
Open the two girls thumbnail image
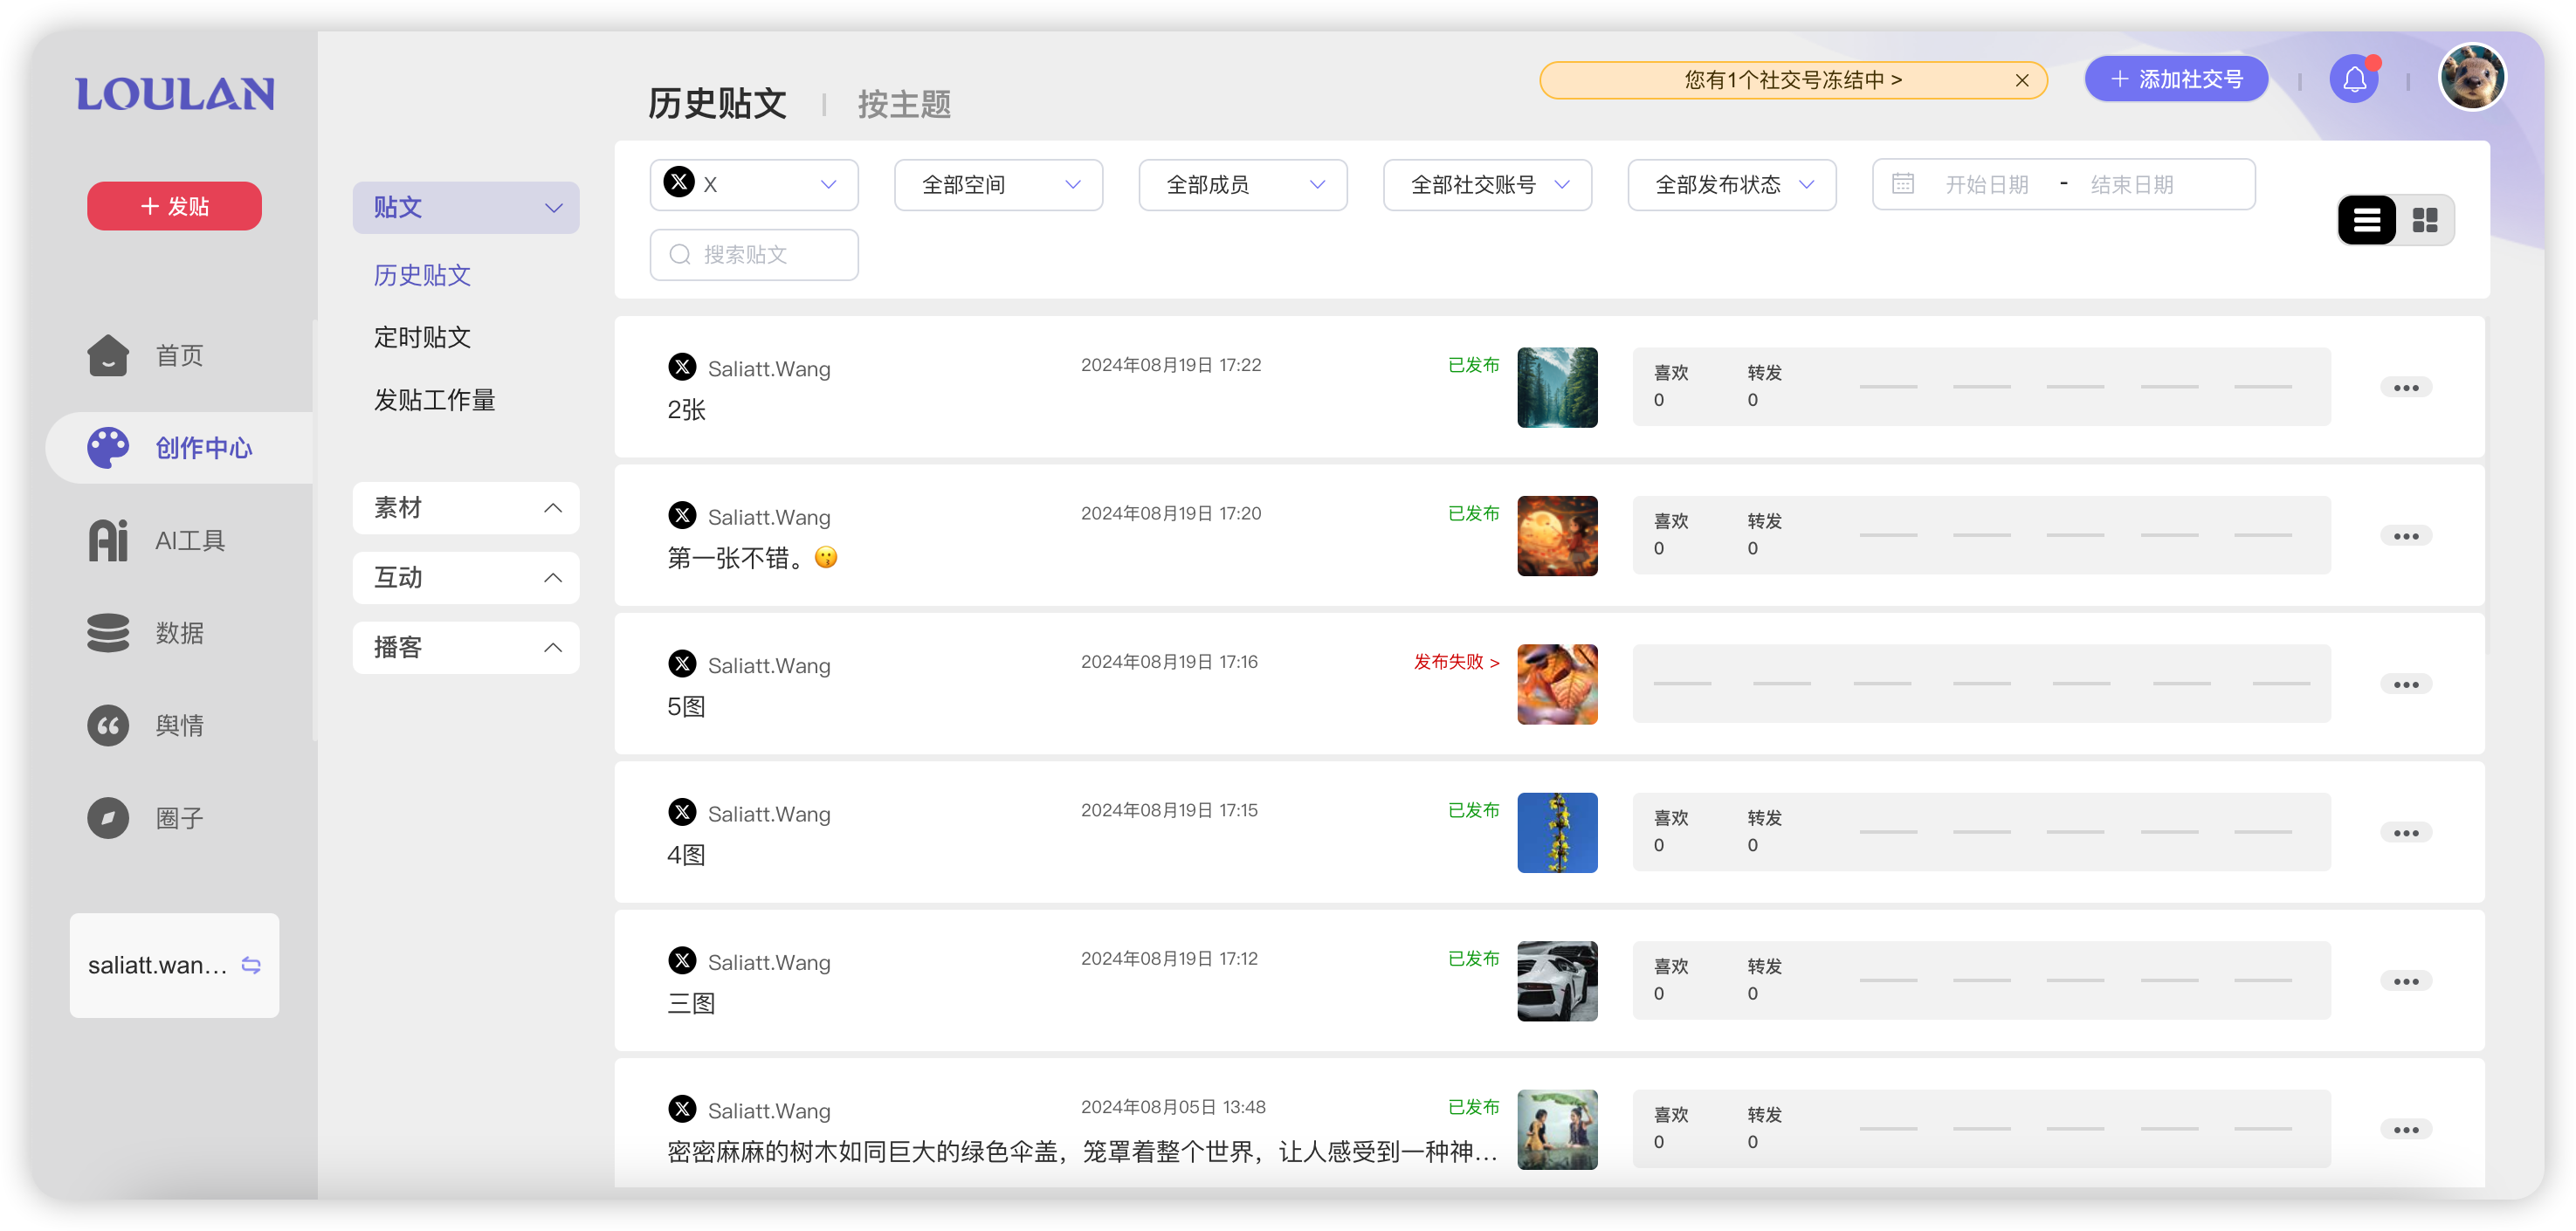pos(1557,1130)
